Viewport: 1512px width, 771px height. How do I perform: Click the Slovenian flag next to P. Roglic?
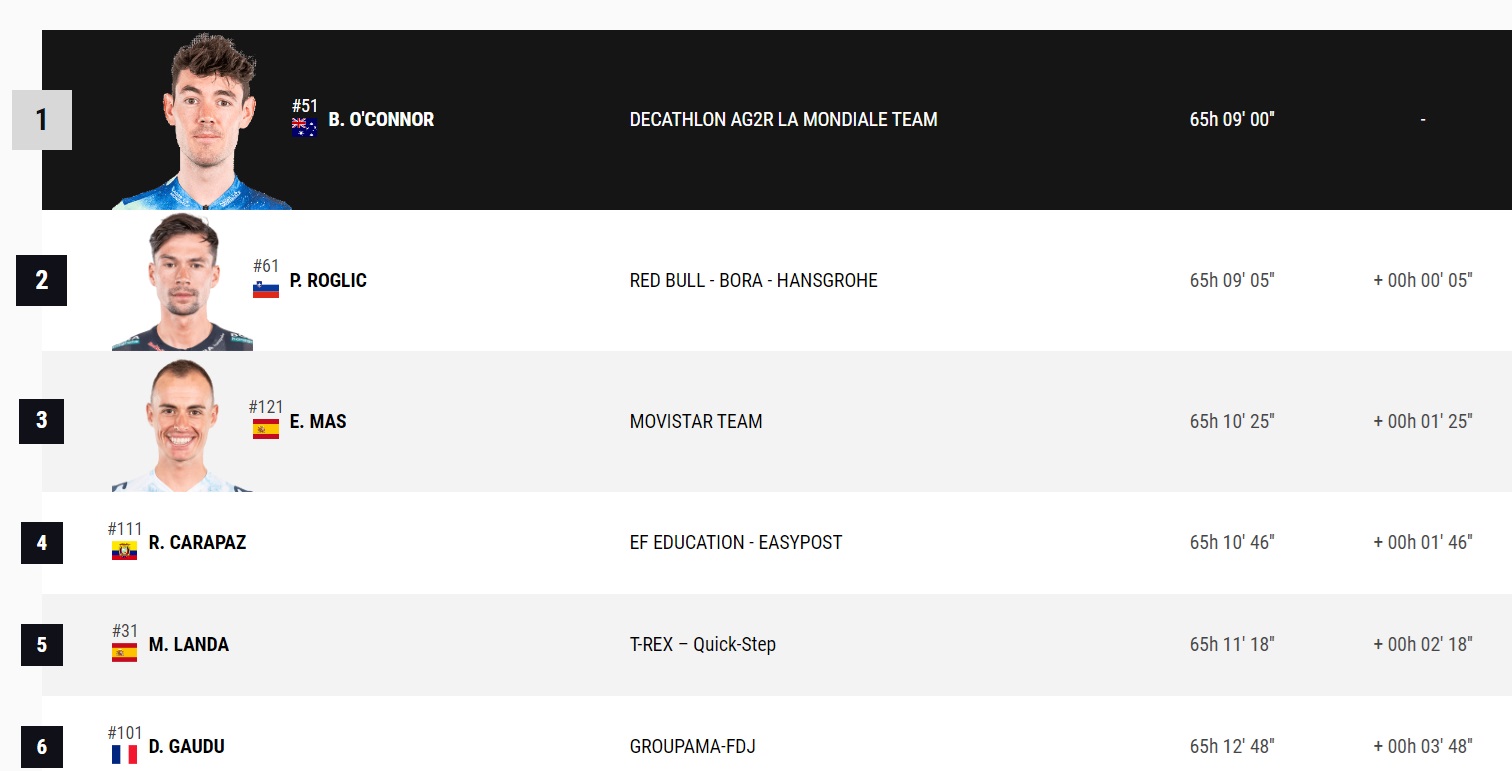(x=266, y=289)
